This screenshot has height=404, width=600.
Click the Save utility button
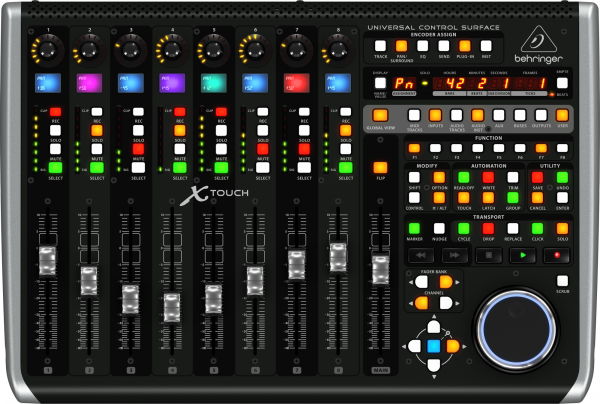pyautogui.click(x=537, y=177)
